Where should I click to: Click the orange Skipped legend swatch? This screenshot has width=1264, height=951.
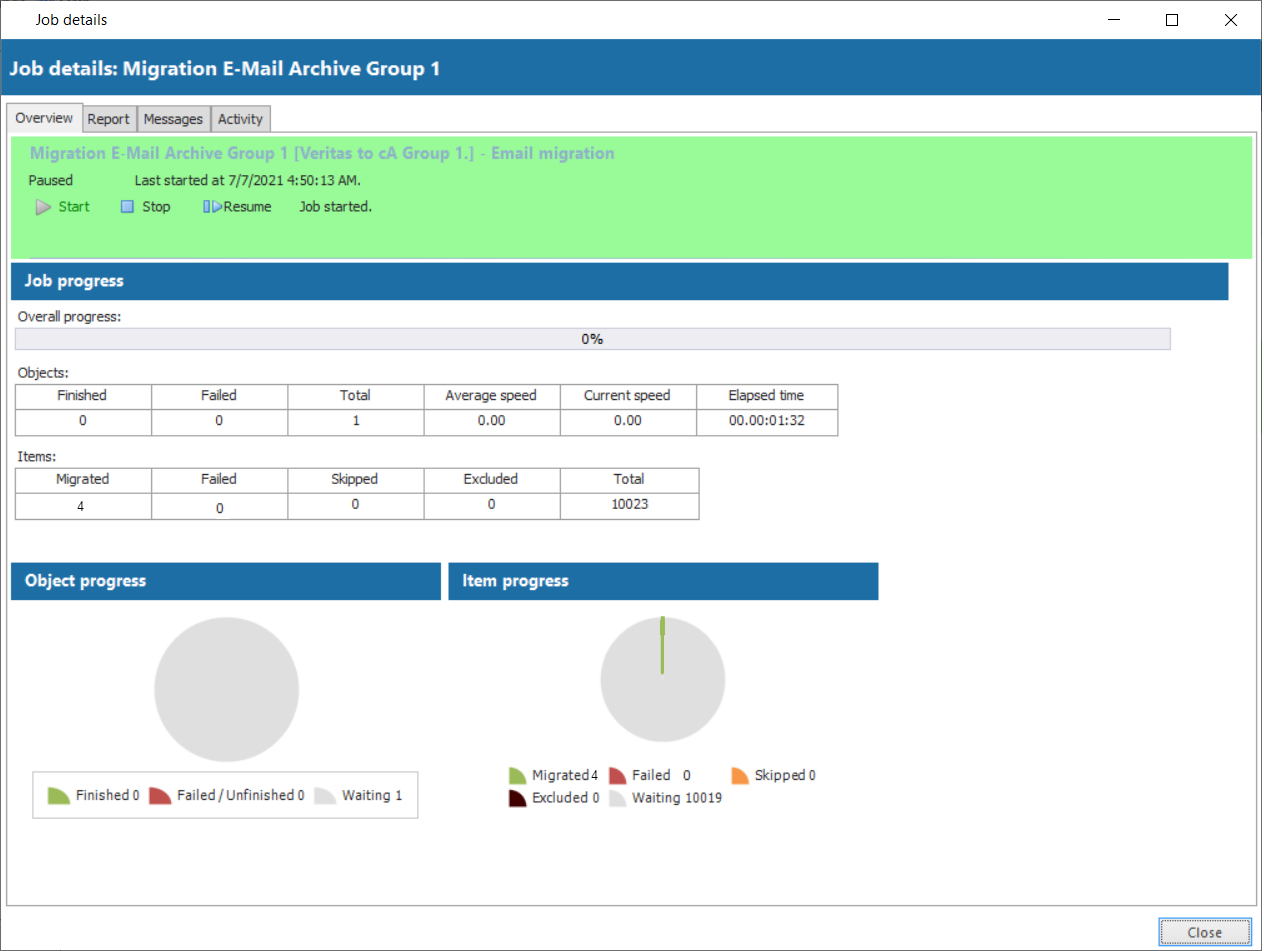(x=740, y=776)
